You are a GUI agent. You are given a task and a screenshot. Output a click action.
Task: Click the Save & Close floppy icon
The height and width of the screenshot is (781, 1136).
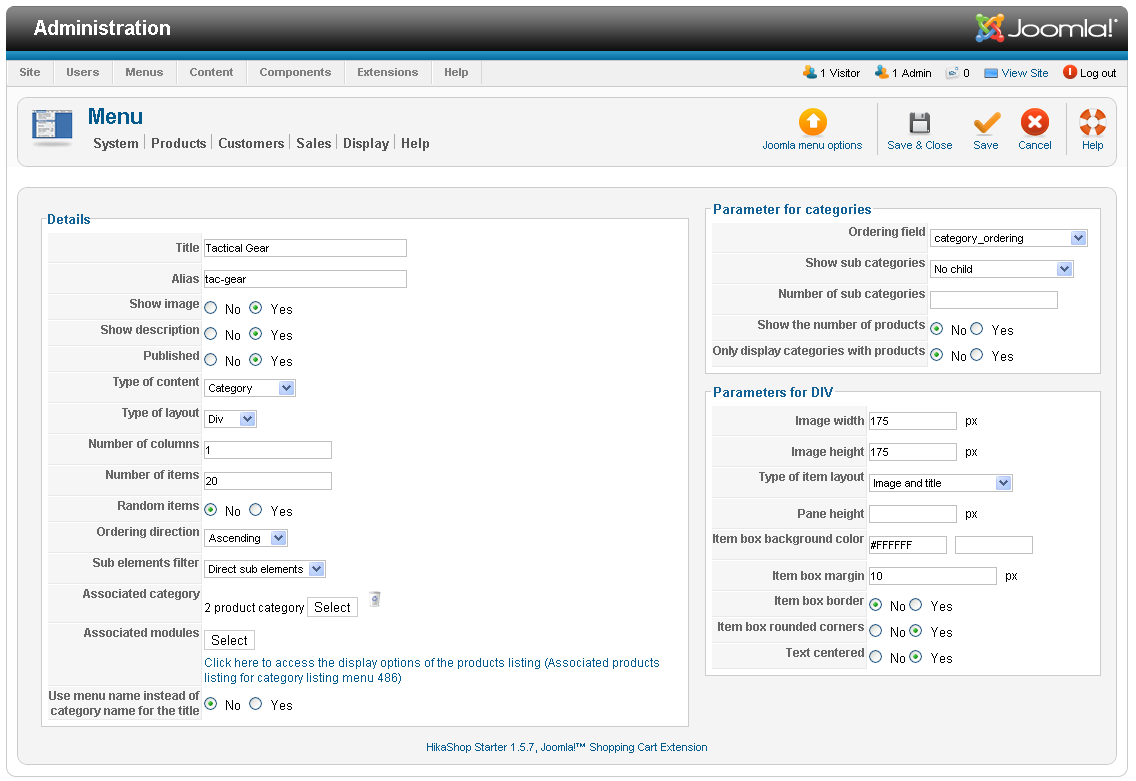click(x=919, y=122)
